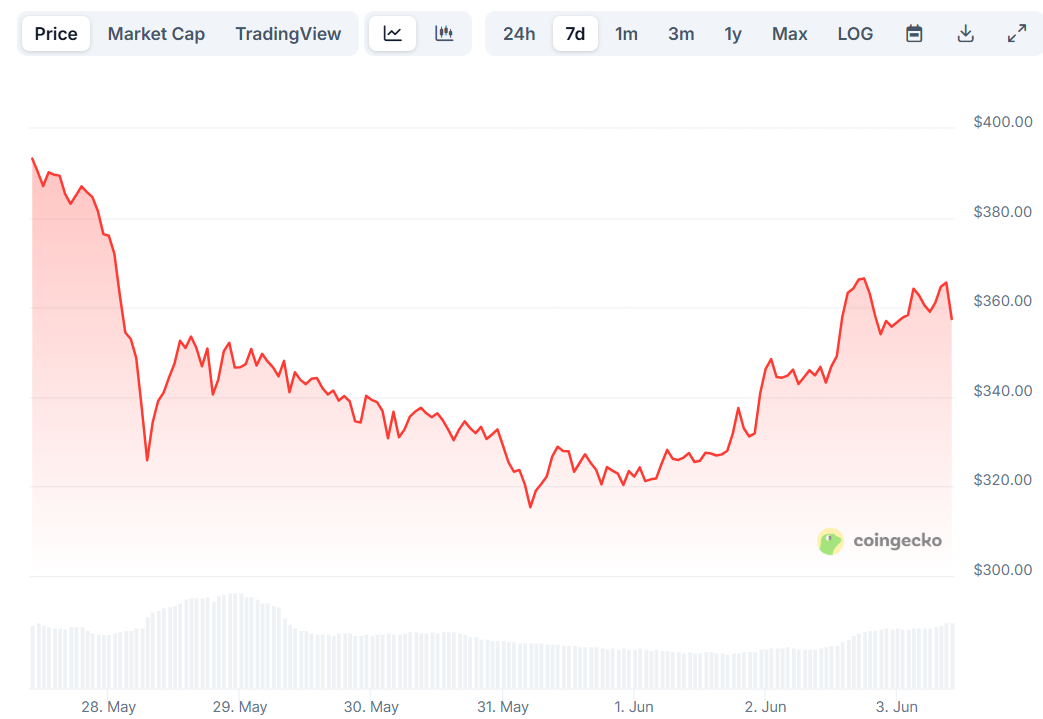Viewport: 1043px width, 719px height.
Task: Expand chart to fullscreen
Action: [x=1016, y=33]
